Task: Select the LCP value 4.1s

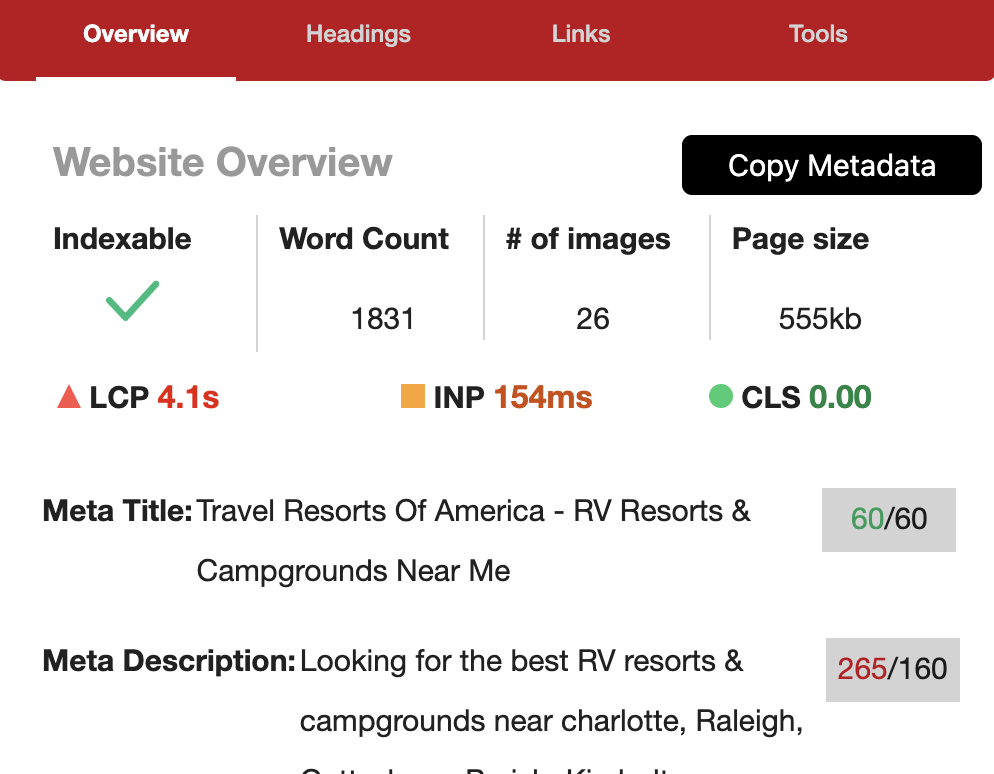Action: (188, 397)
